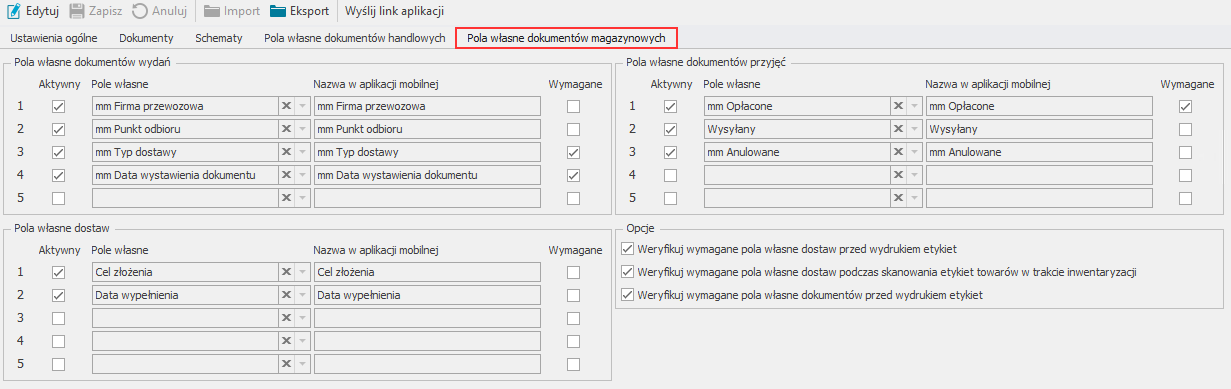1231x389 pixels.
Task: Open dropdown of 'mm Opłacone' field
Action: [915, 106]
